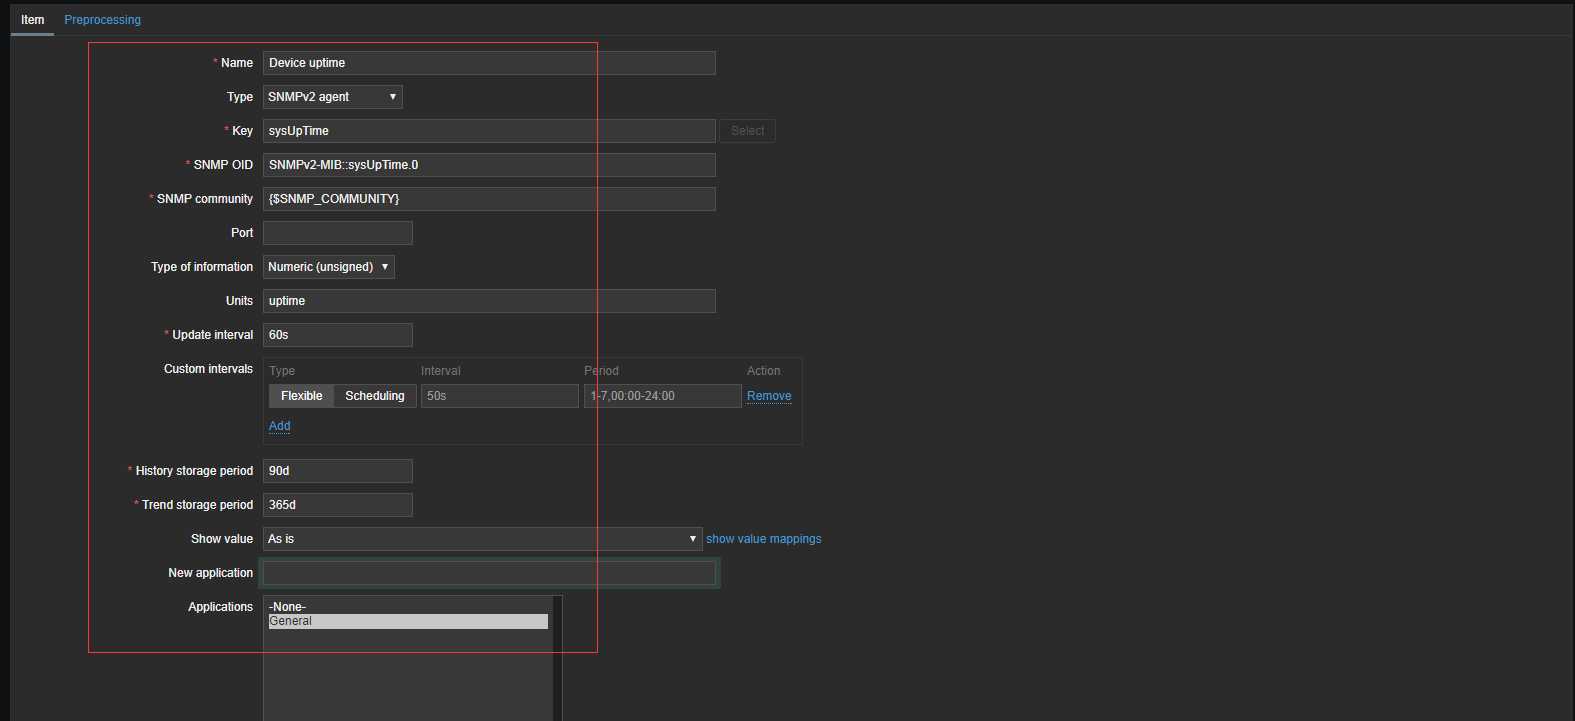Image resolution: width=1575 pixels, height=721 pixels.
Task: Click the Update interval field 60s
Action: 337,335
